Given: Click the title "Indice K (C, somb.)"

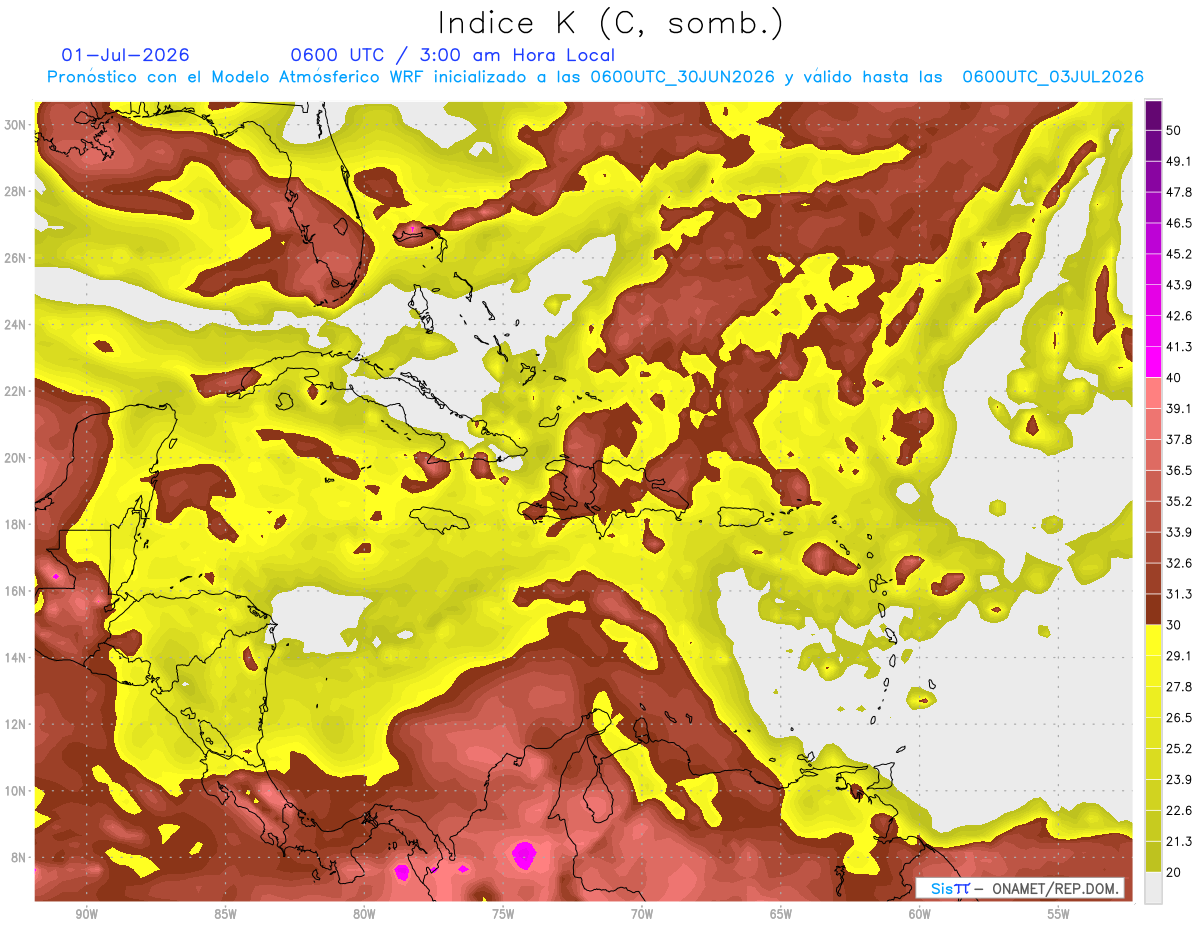Looking at the screenshot, I should (x=611, y=23).
